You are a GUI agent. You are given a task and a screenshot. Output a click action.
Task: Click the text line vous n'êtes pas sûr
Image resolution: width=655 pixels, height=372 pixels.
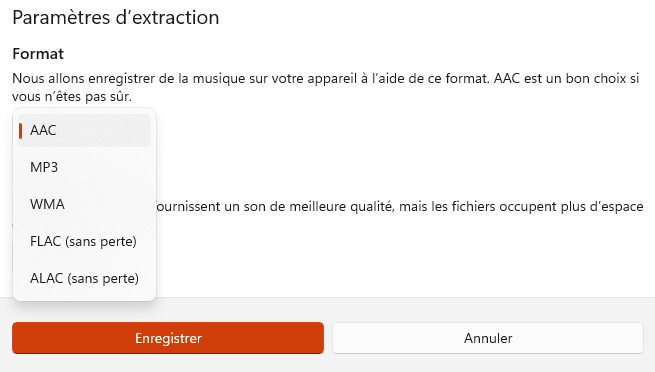point(72,97)
